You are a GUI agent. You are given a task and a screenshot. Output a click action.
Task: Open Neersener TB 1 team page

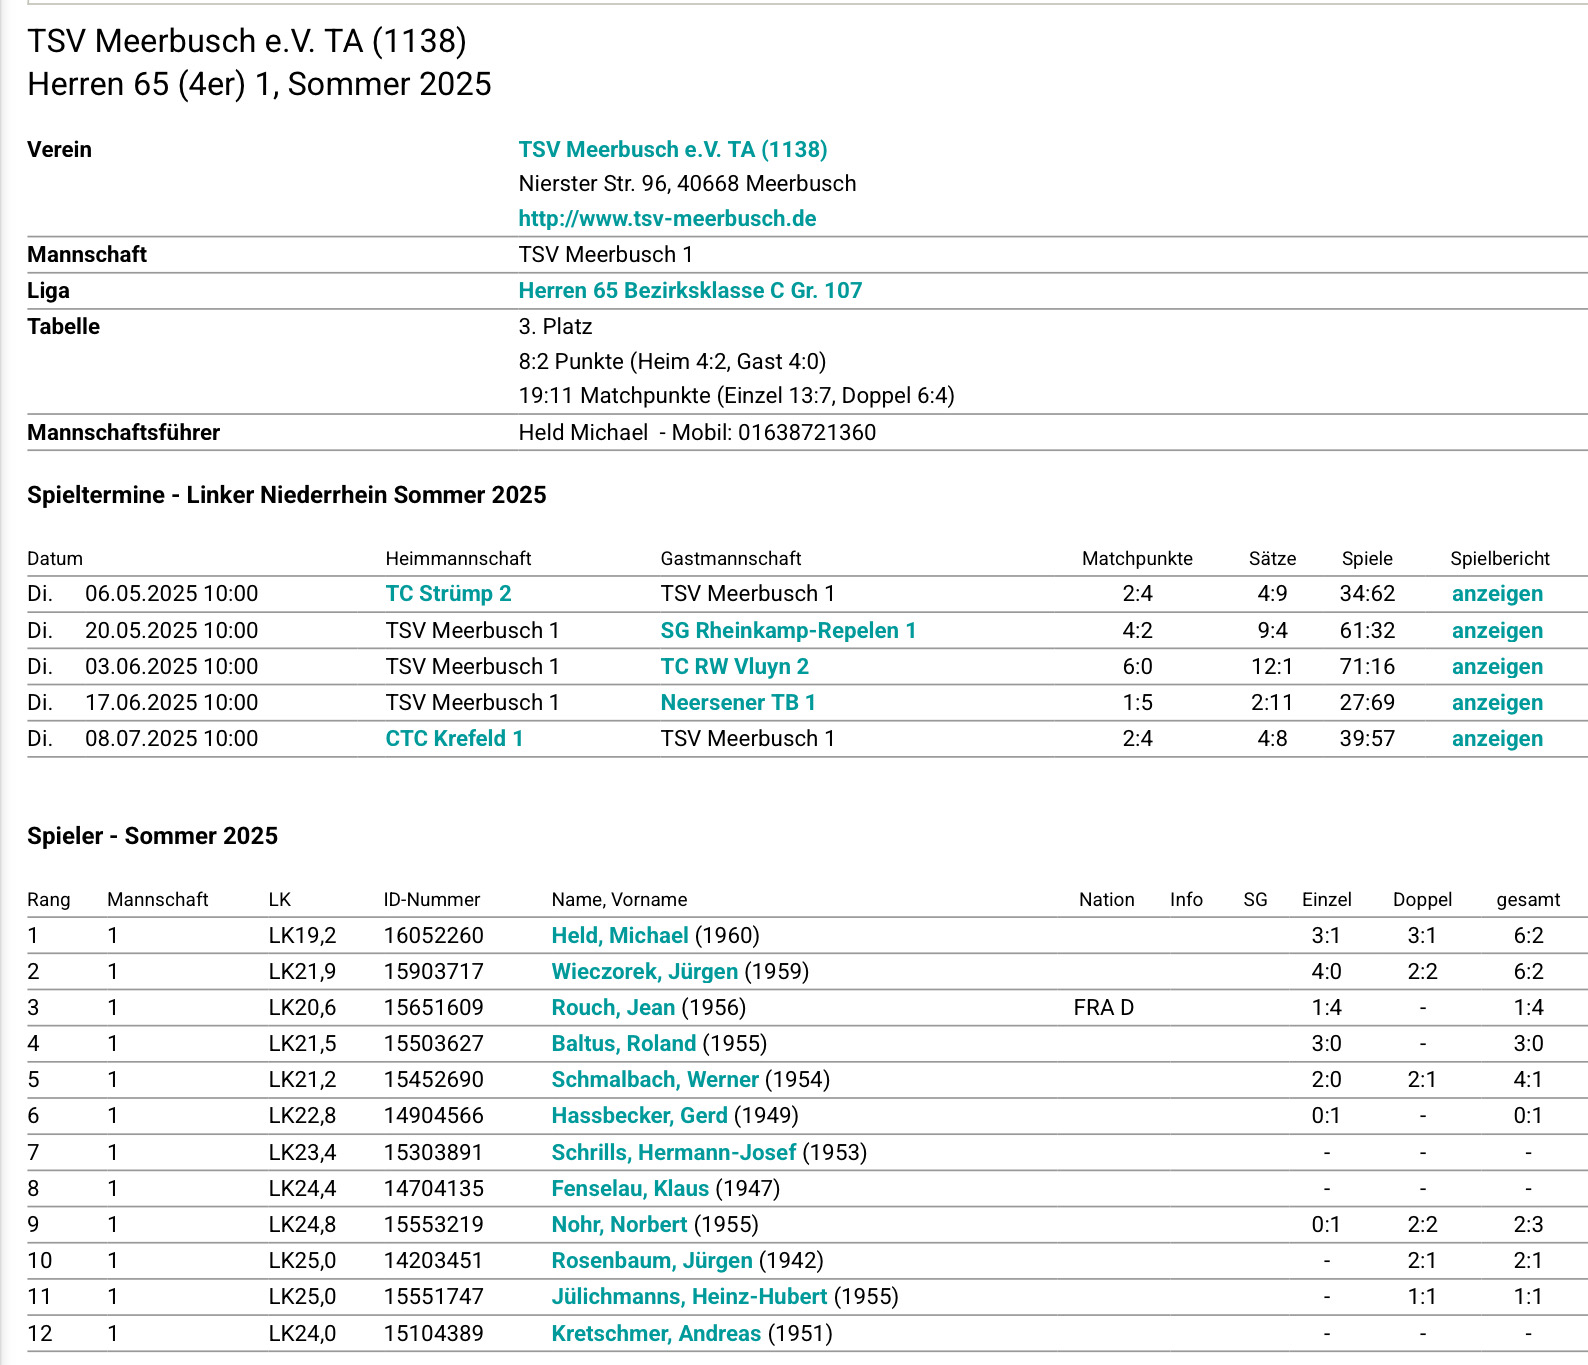tap(738, 703)
